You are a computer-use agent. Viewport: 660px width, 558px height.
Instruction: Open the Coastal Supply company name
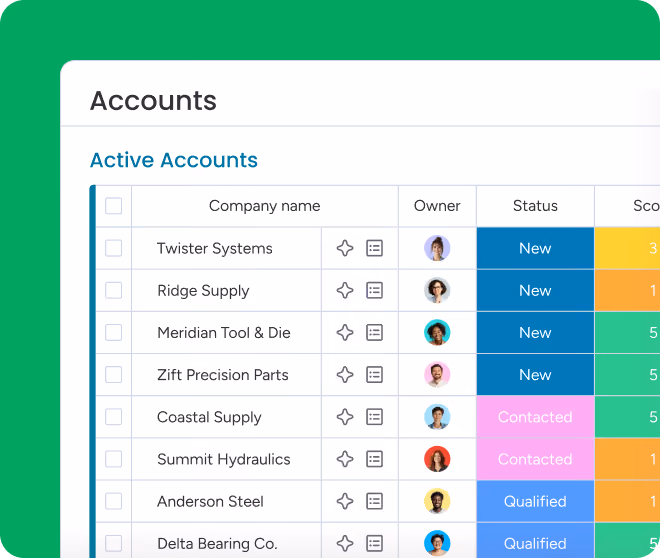coord(209,417)
